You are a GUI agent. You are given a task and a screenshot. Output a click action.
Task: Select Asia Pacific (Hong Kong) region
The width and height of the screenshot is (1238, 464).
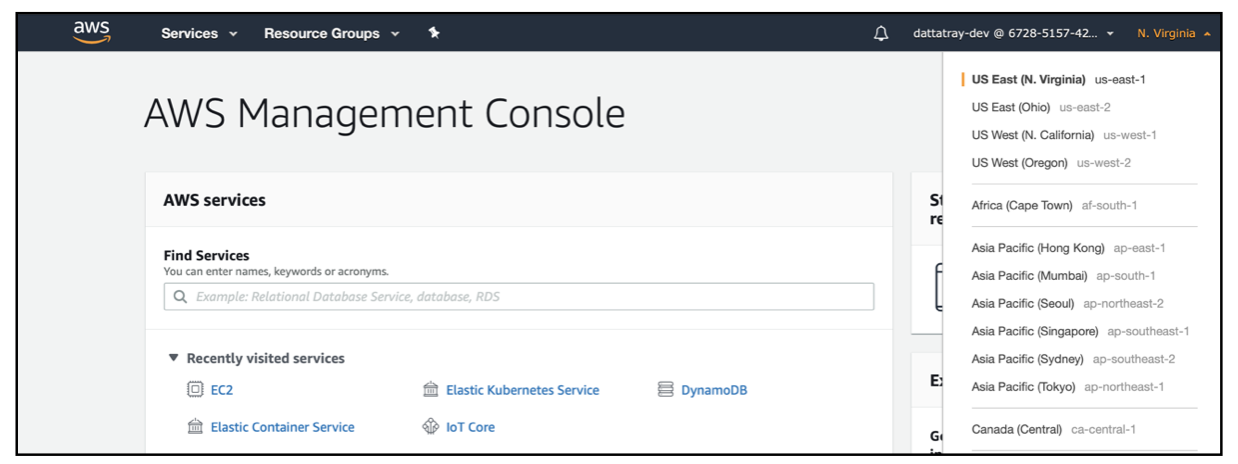(x=1068, y=248)
